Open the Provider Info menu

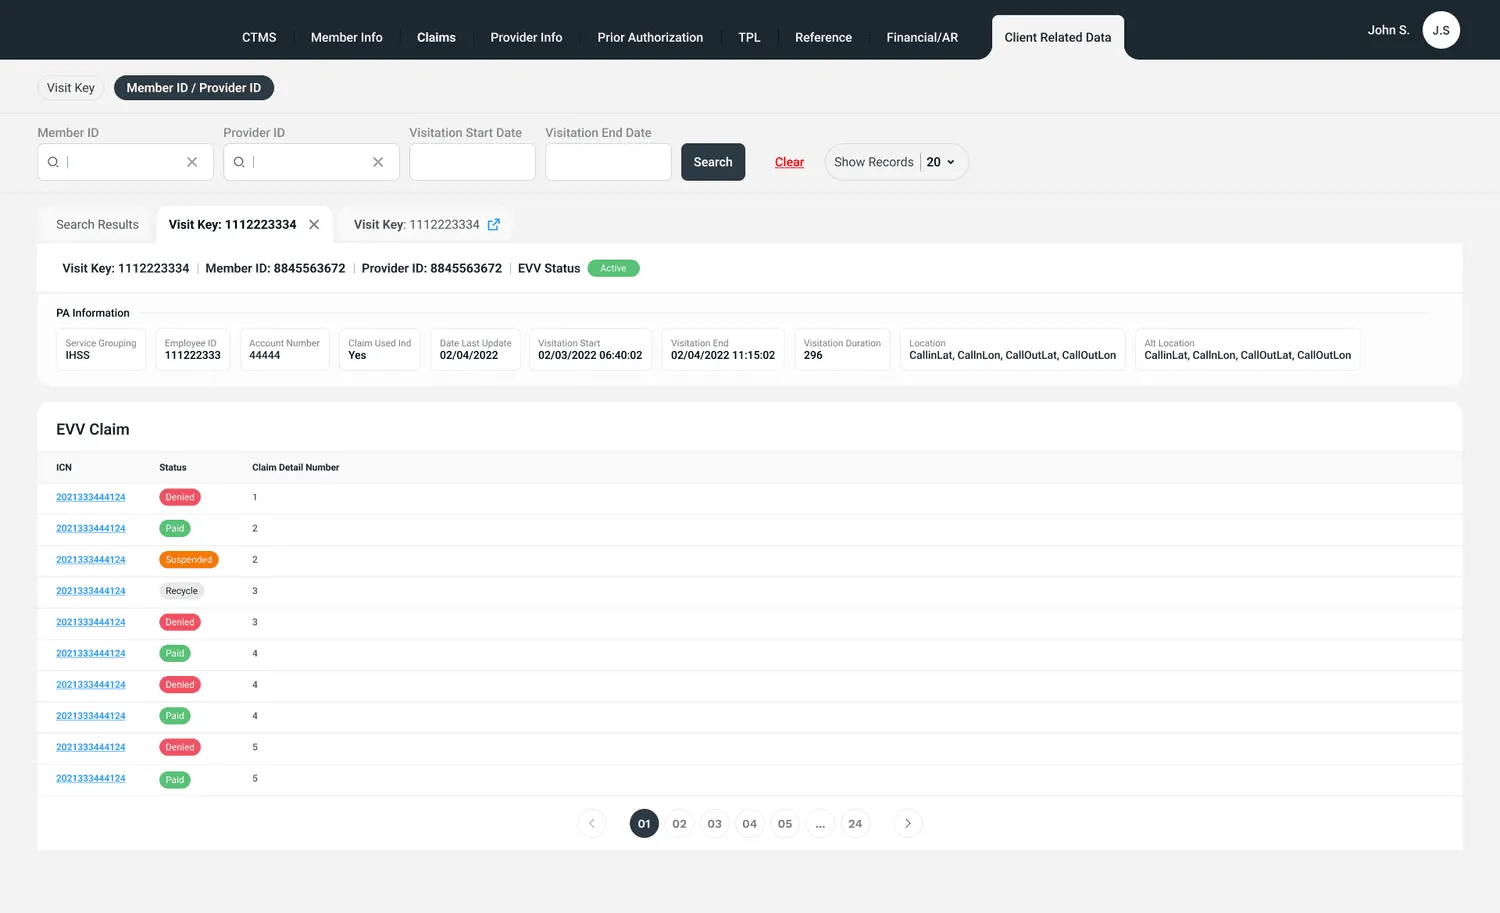point(526,37)
